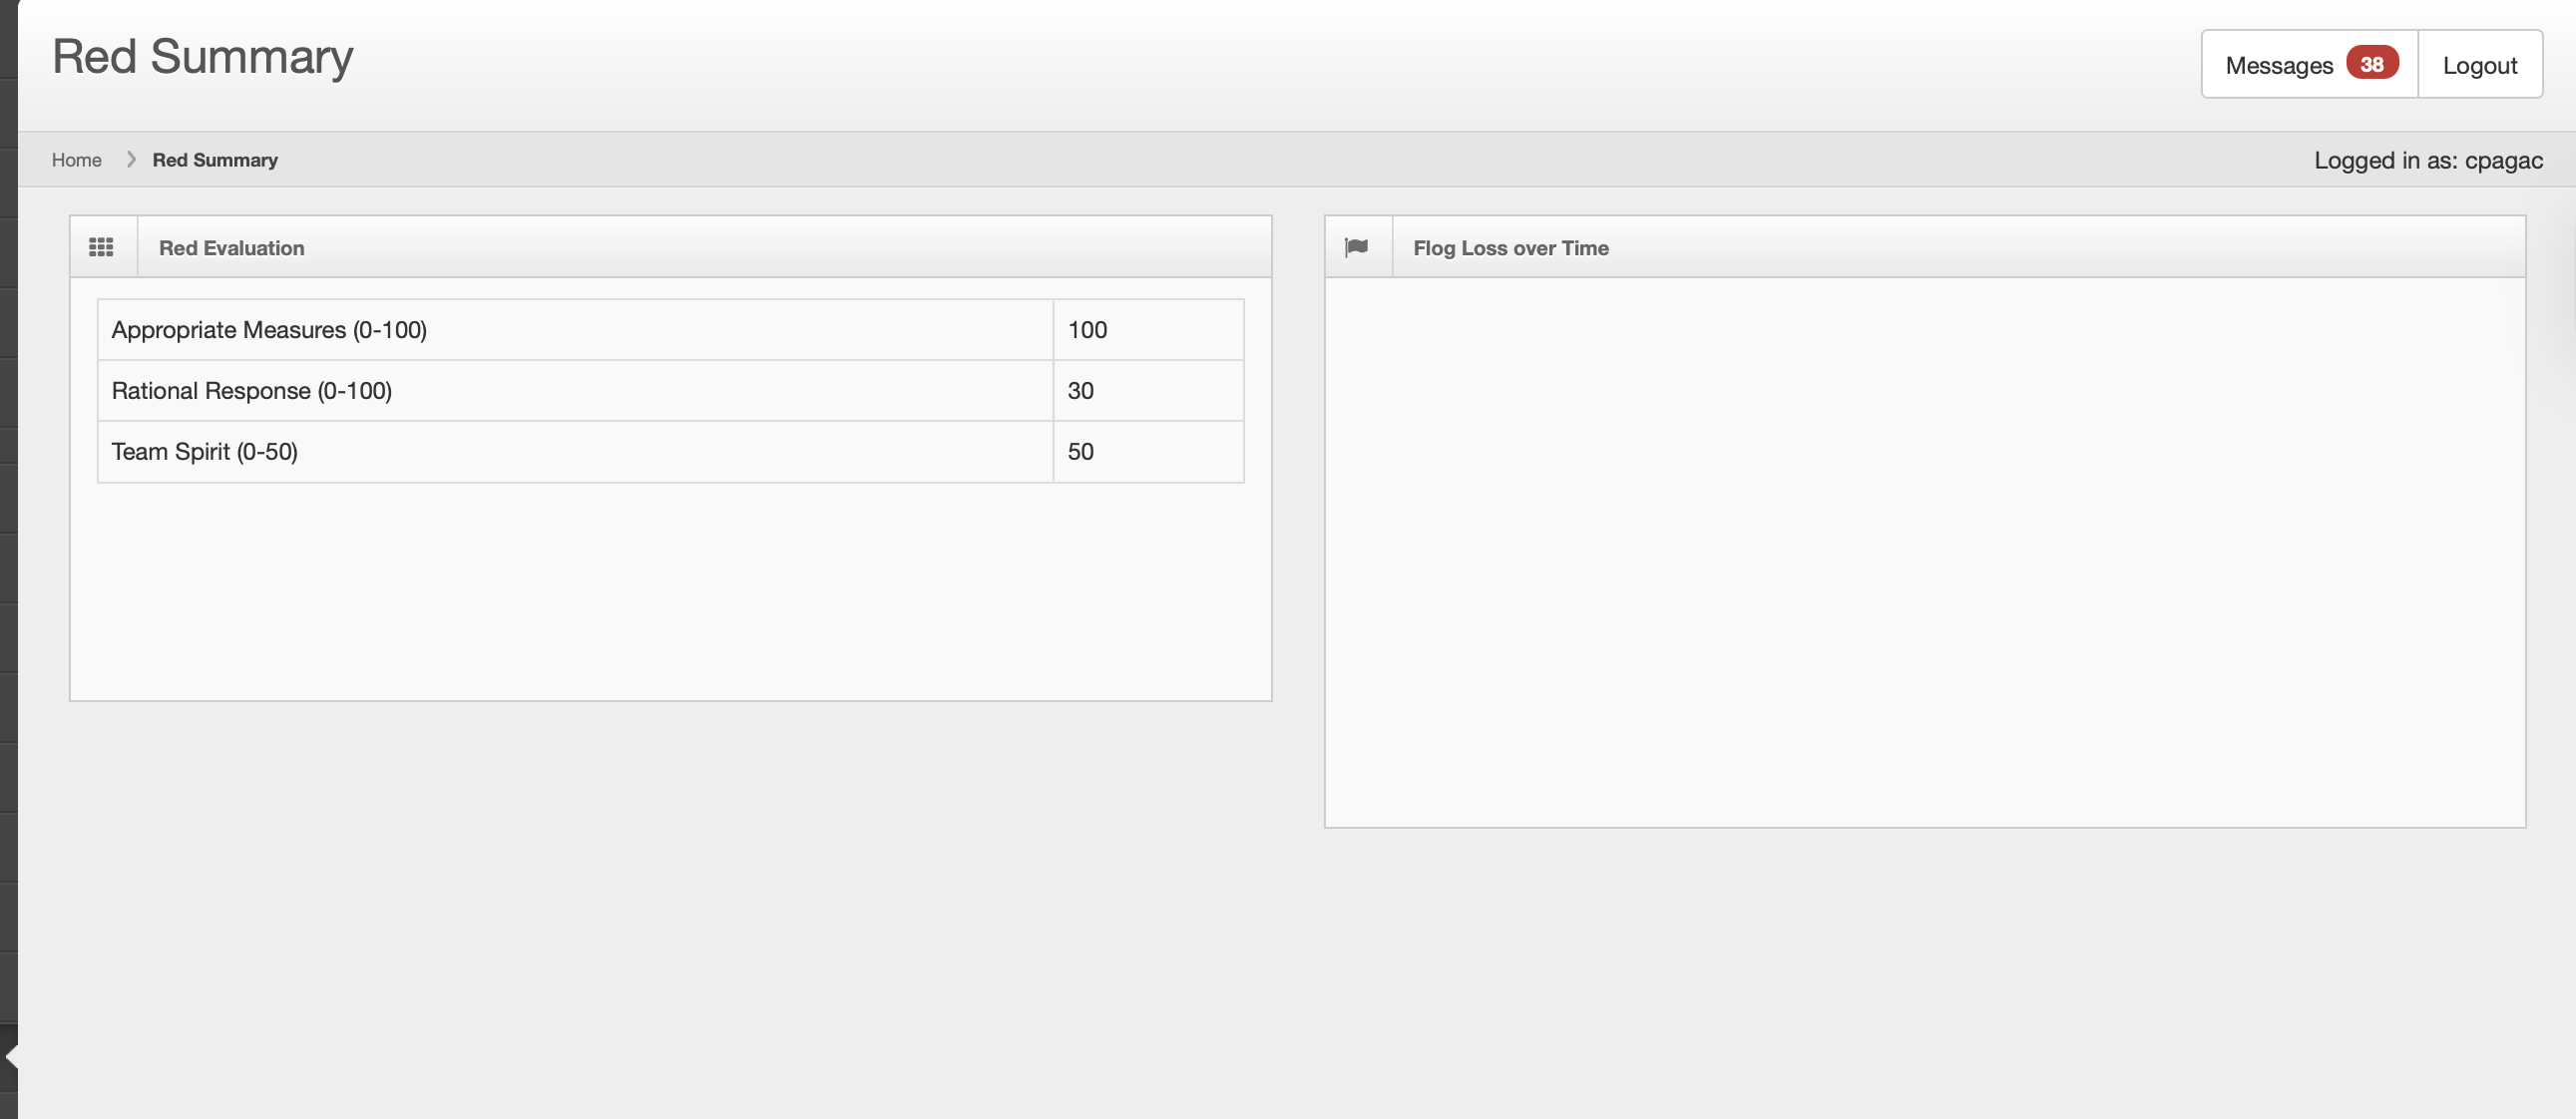Click inside the empty Flog Loss chart area

coord(1924,552)
